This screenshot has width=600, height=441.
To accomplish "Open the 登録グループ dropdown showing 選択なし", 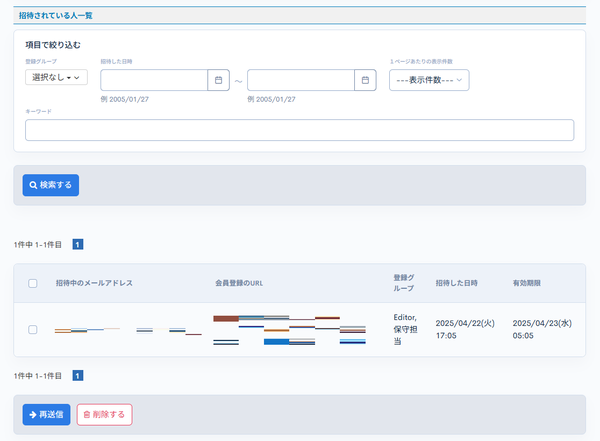I will (x=56, y=77).
